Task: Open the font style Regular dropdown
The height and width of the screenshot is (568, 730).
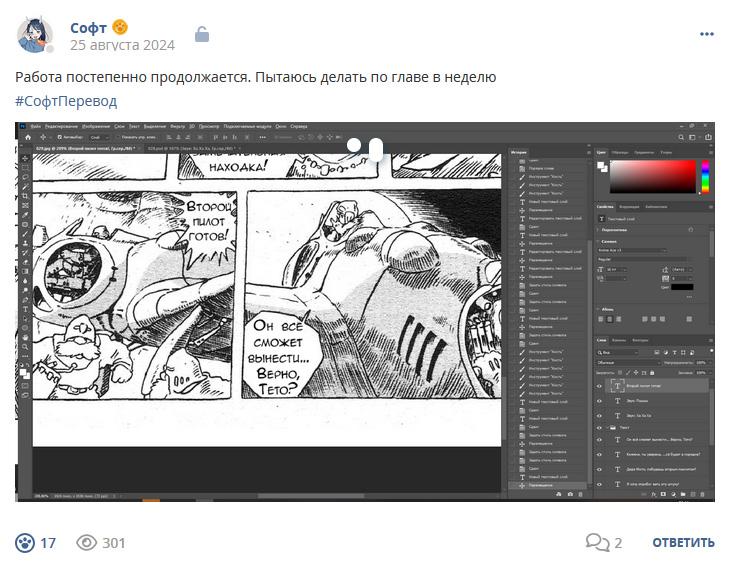Action: click(x=642, y=259)
